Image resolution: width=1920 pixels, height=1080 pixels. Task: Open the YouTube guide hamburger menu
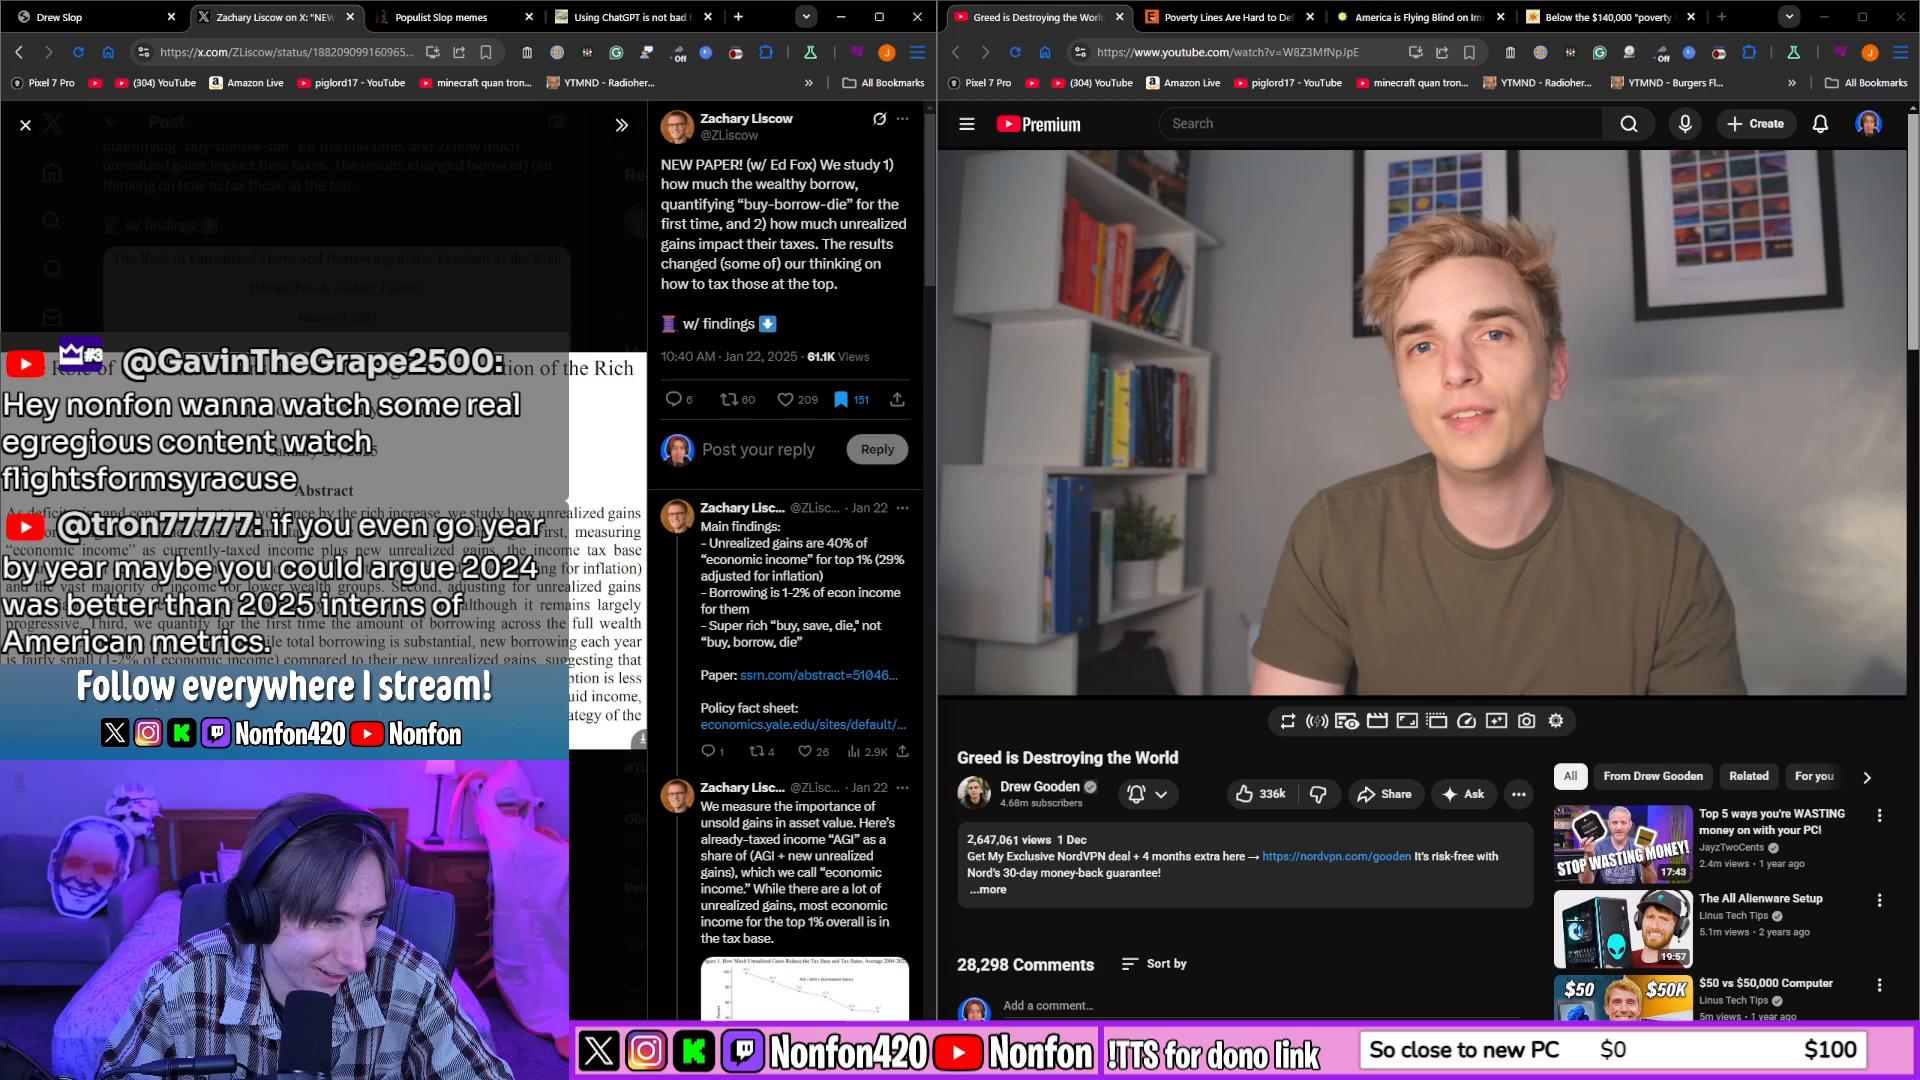click(966, 123)
